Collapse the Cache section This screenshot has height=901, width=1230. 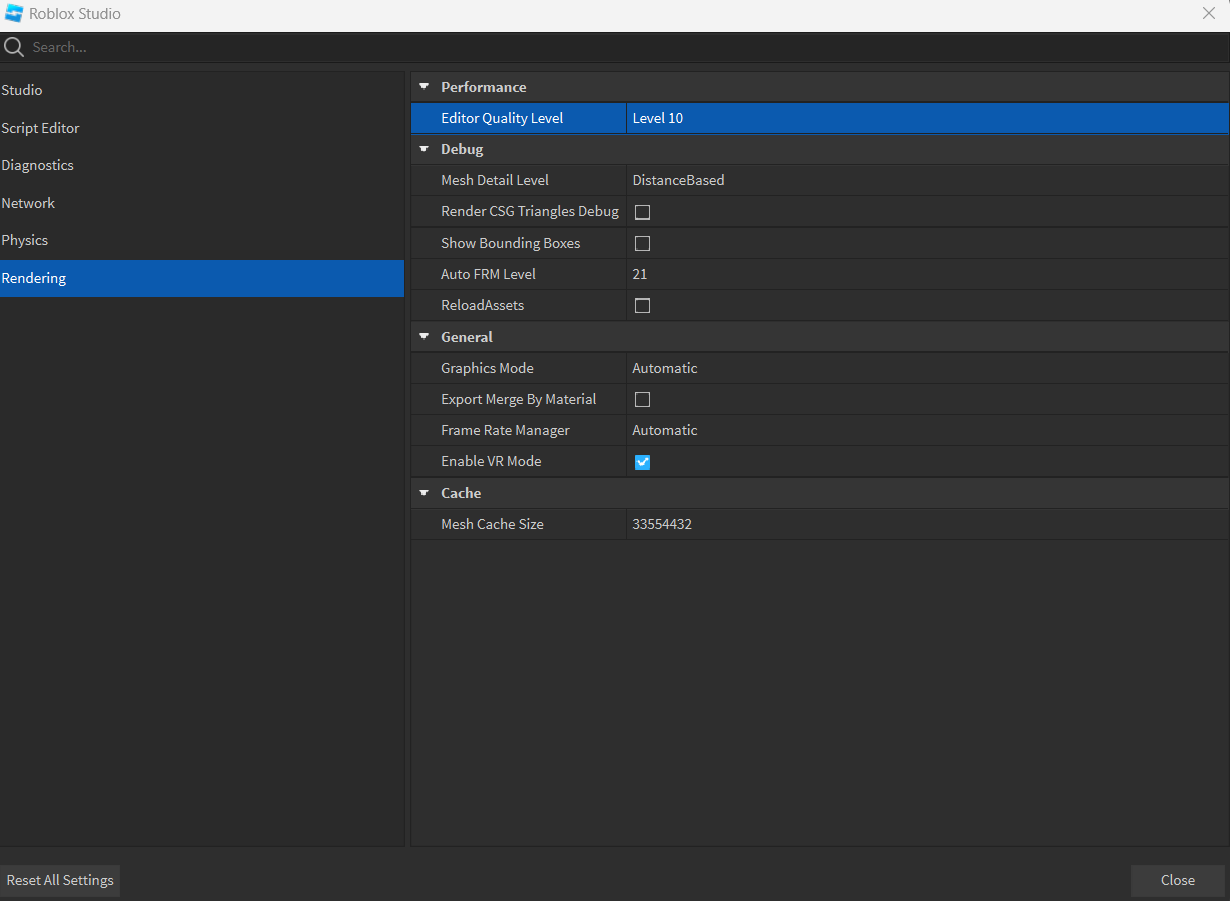coord(424,492)
